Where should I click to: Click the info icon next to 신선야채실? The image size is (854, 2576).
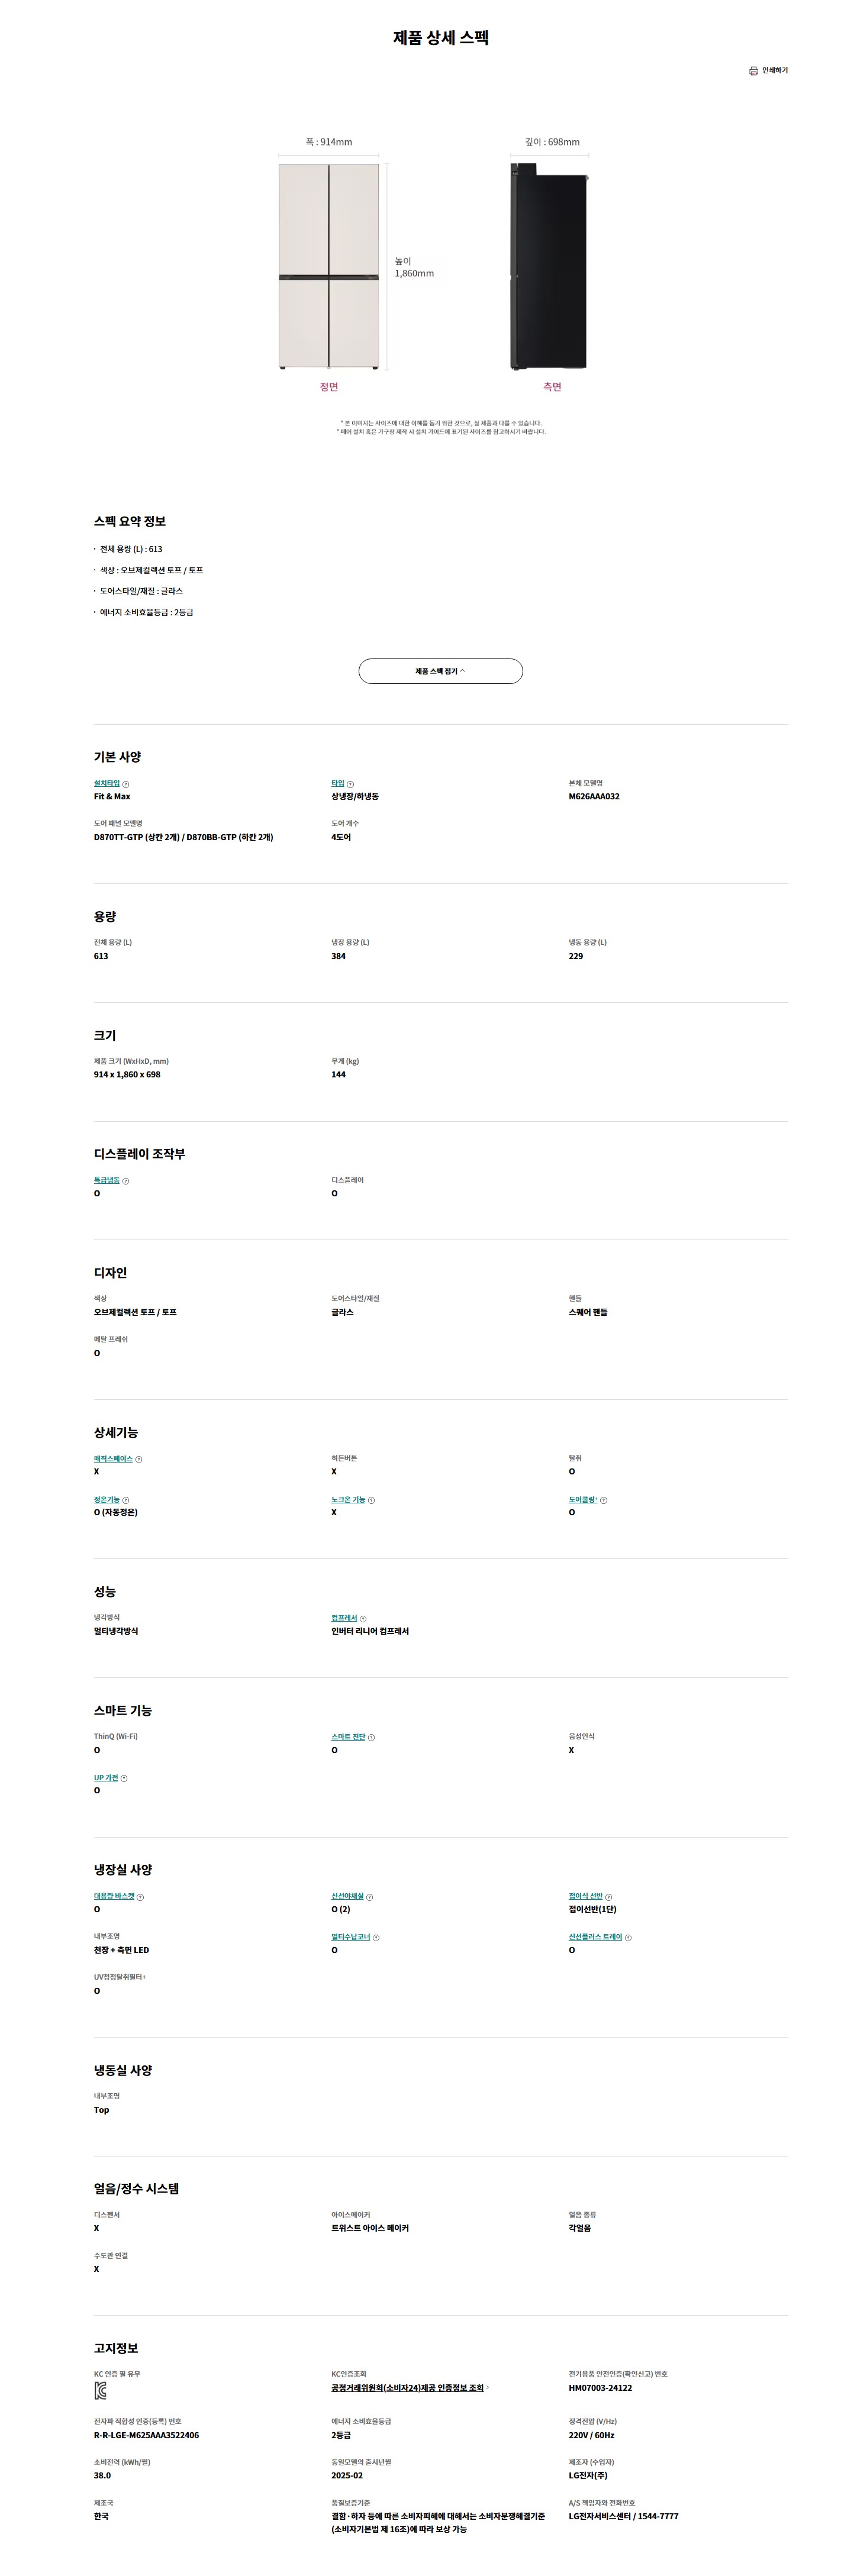point(370,1897)
